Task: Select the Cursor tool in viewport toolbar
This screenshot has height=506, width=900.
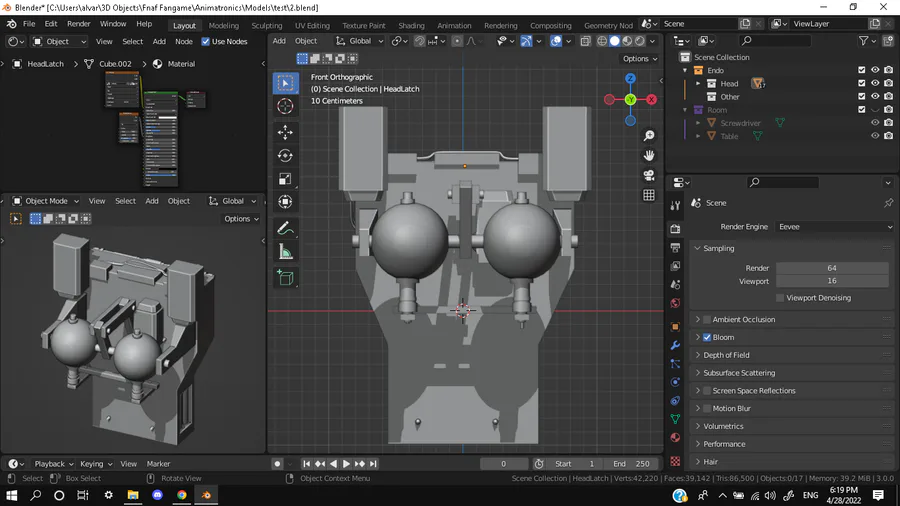Action: coord(286,106)
